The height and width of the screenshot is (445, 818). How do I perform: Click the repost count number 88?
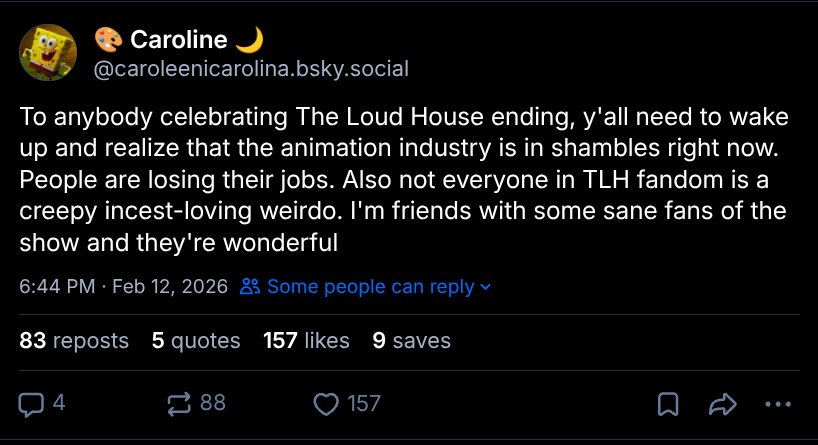pyautogui.click(x=213, y=403)
